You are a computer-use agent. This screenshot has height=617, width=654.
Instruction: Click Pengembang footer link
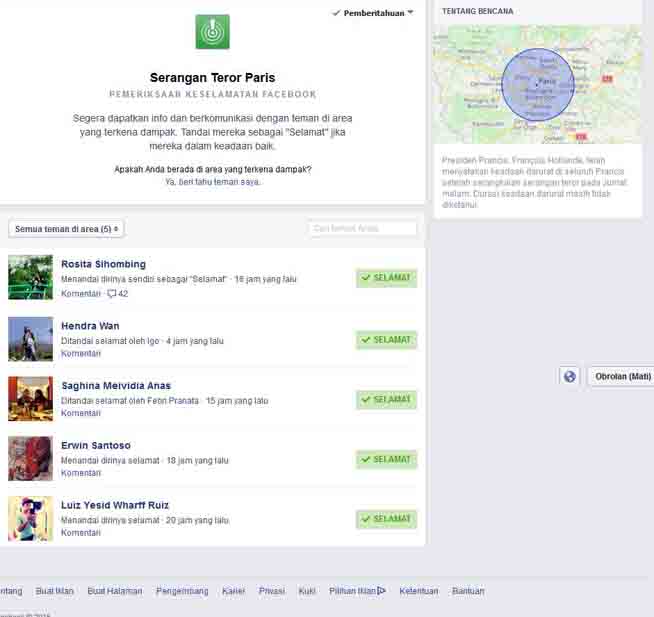[182, 591]
